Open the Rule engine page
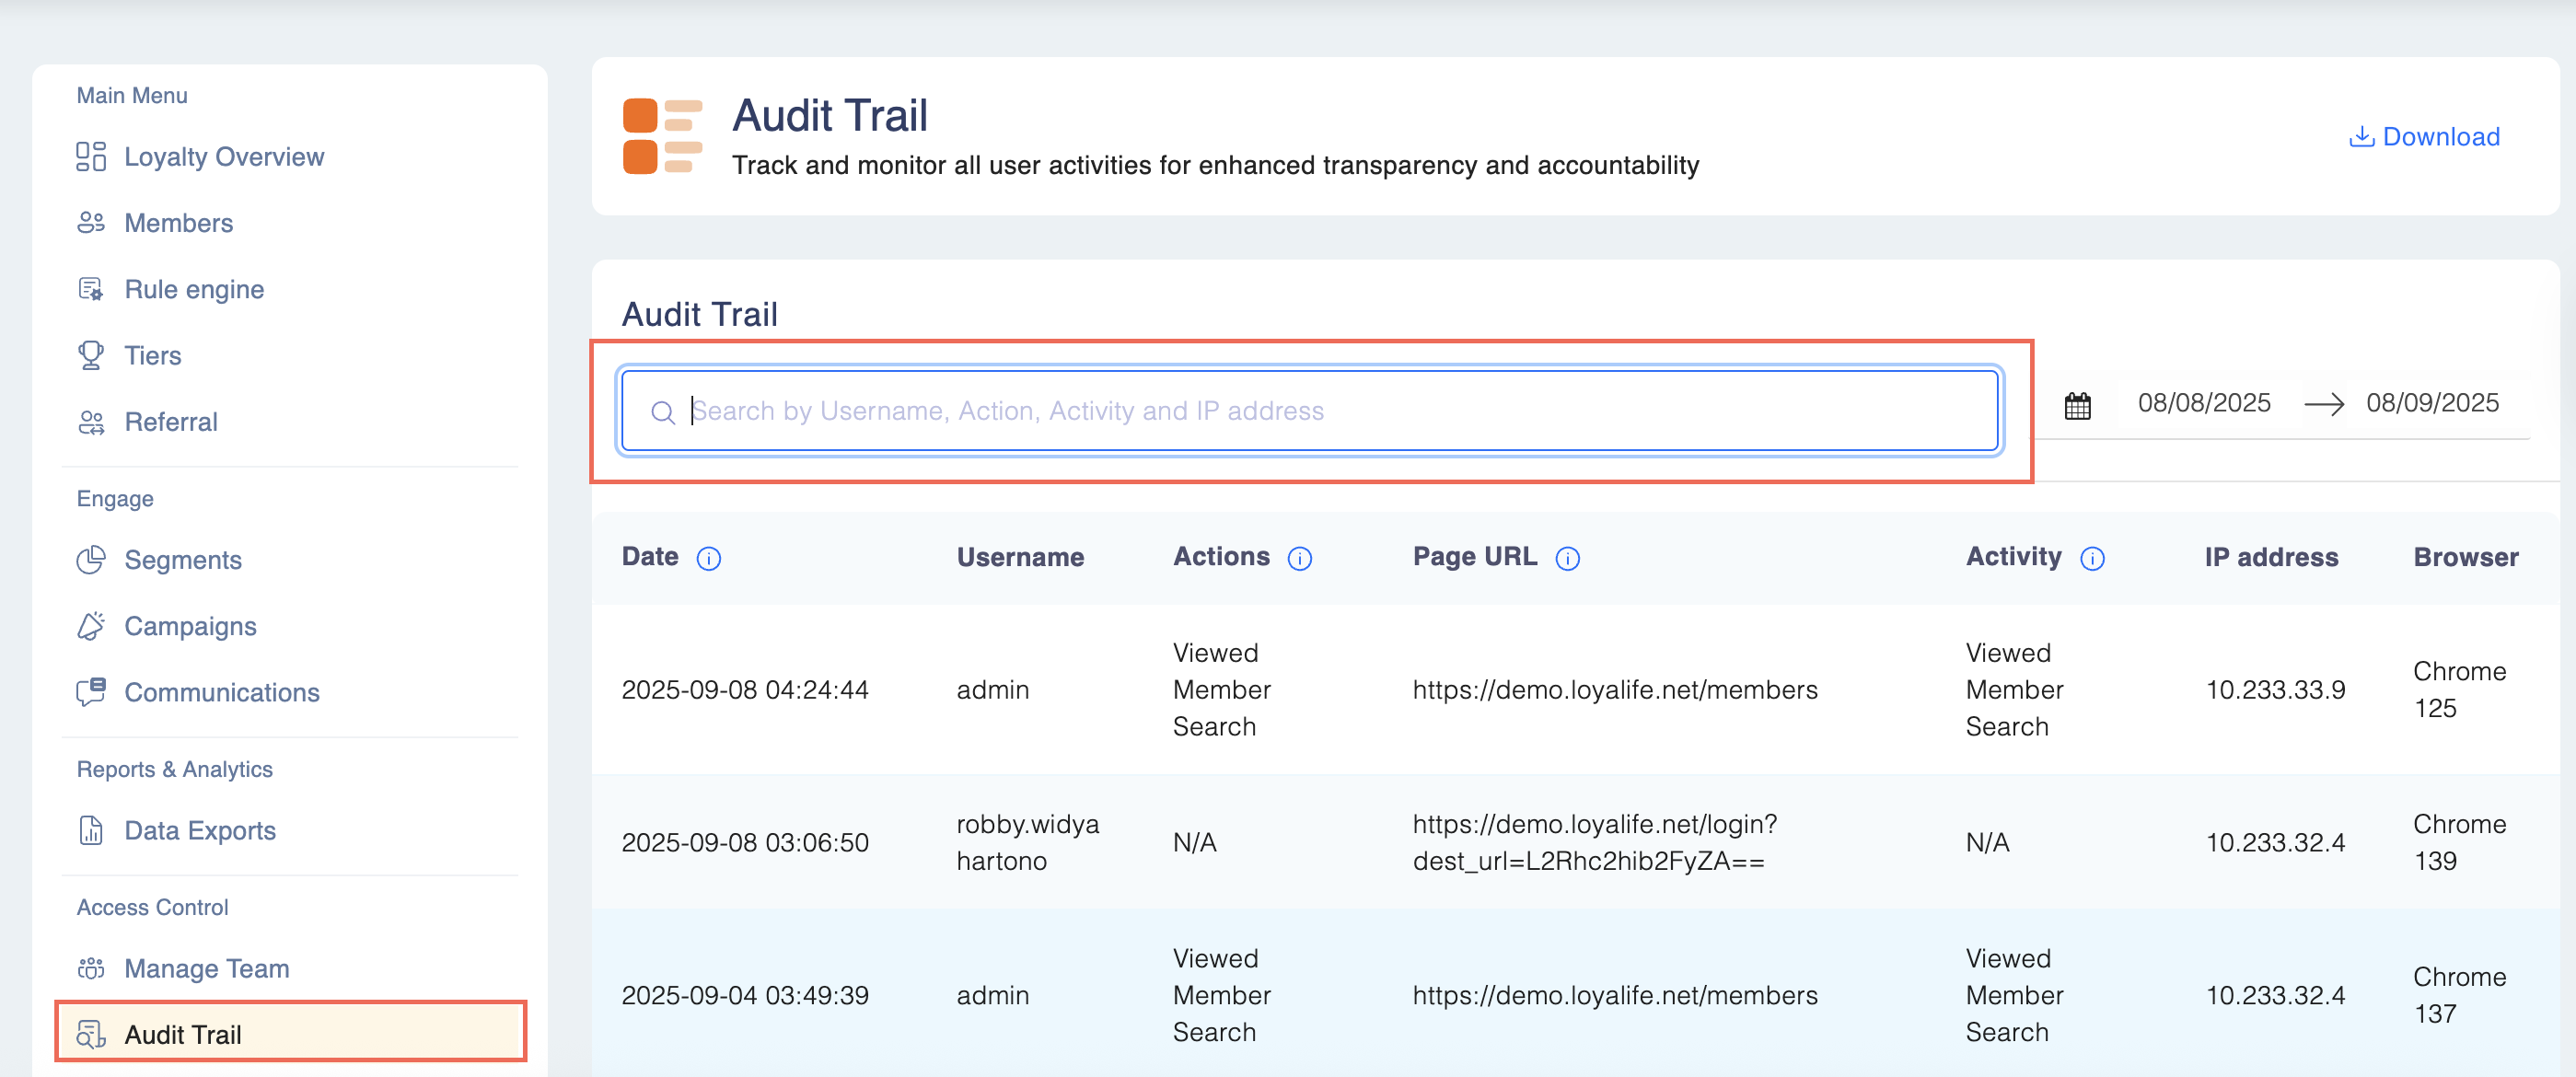This screenshot has width=2576, height=1077. (194, 289)
